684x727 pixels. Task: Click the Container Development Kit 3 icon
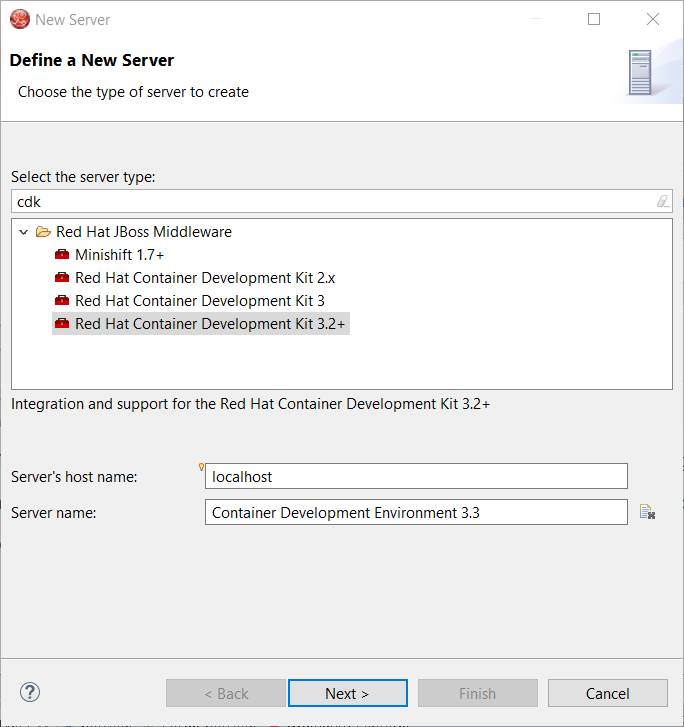pos(62,301)
